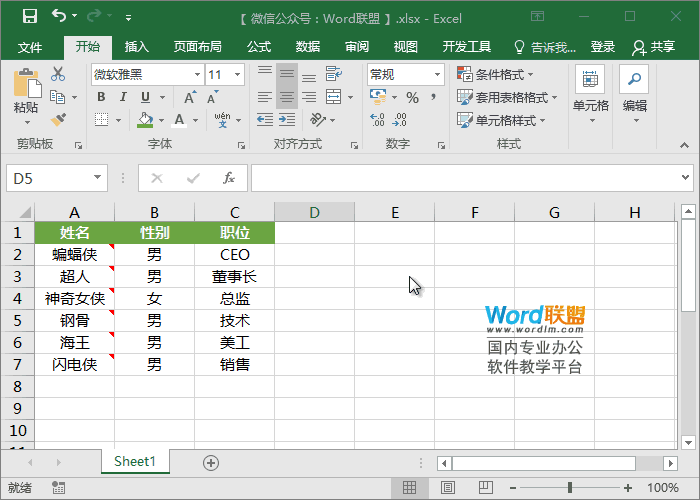Click the formula bar input field

tap(464, 178)
